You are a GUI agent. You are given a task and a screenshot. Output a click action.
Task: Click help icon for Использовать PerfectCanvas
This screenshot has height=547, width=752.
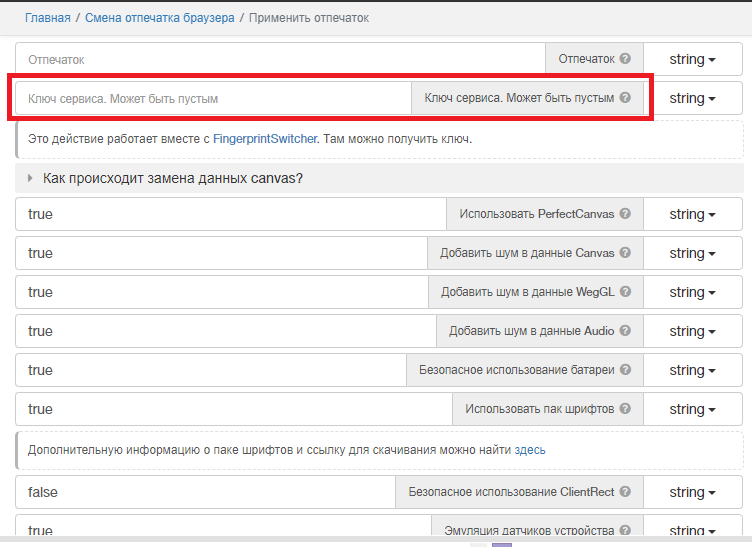tap(625, 214)
